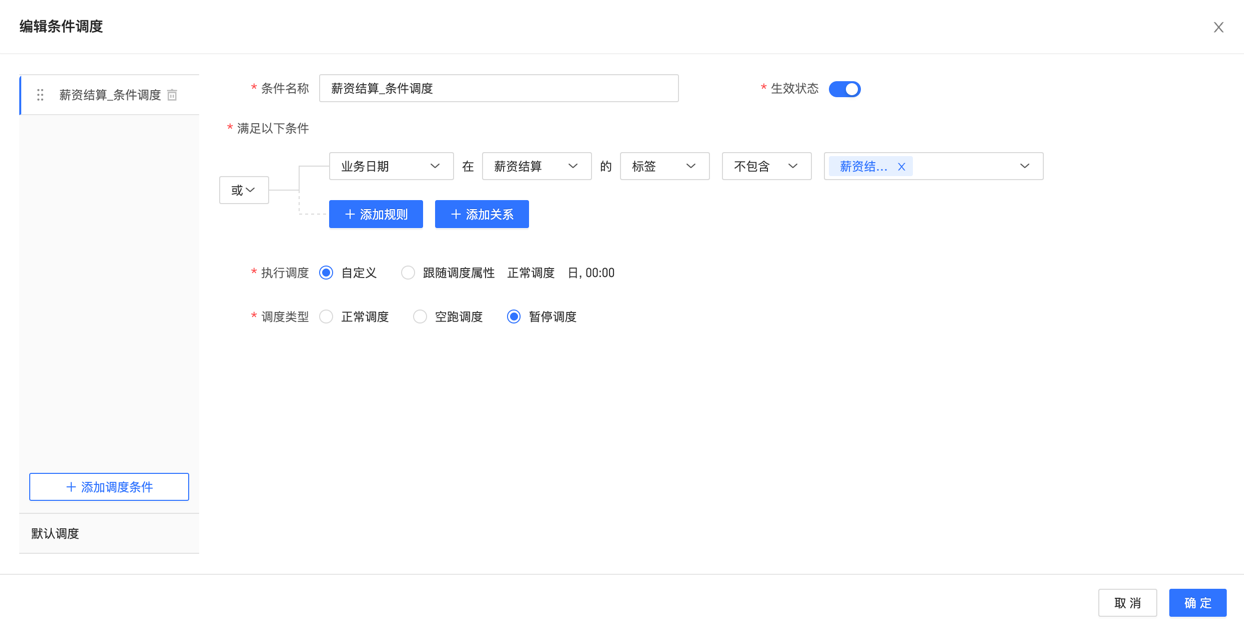Viewport: 1244px width, 630px height.
Task: Click the 添加关系 button
Action: (482, 214)
